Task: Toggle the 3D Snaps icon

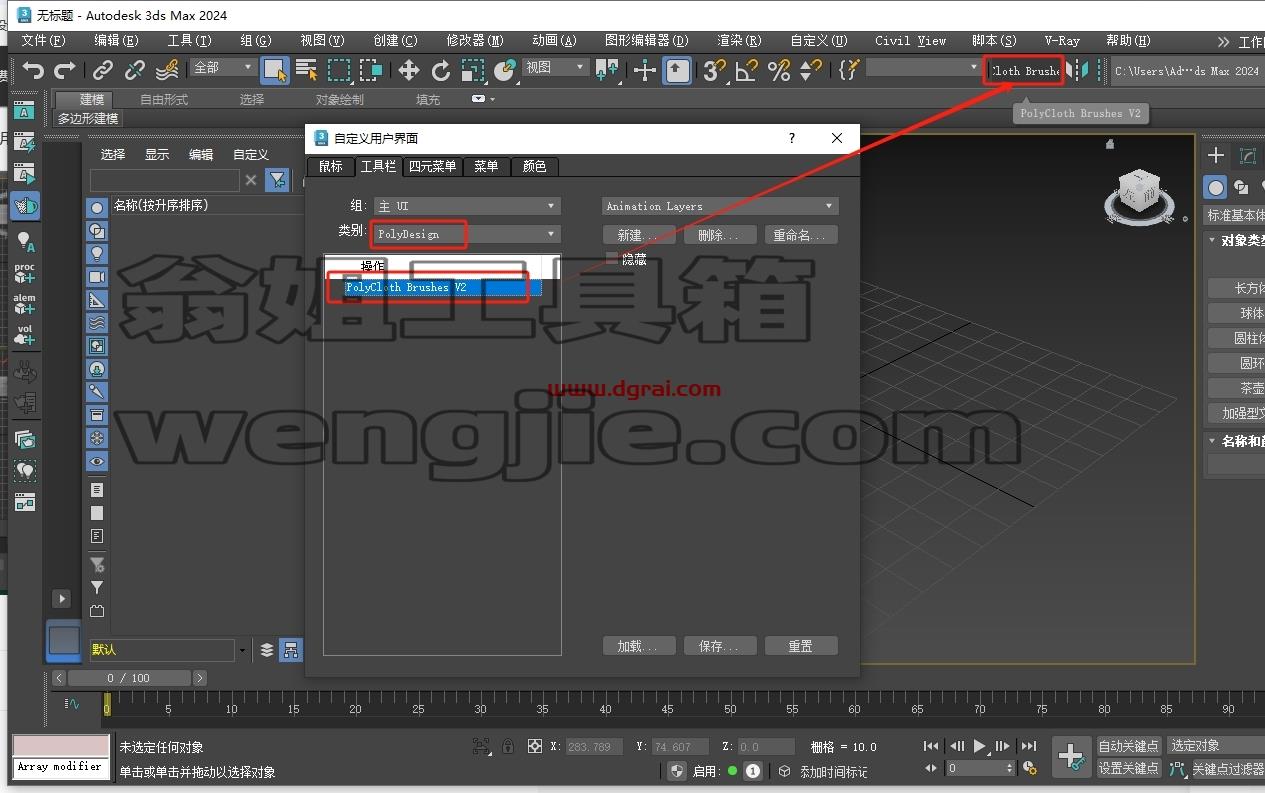Action: coord(714,70)
